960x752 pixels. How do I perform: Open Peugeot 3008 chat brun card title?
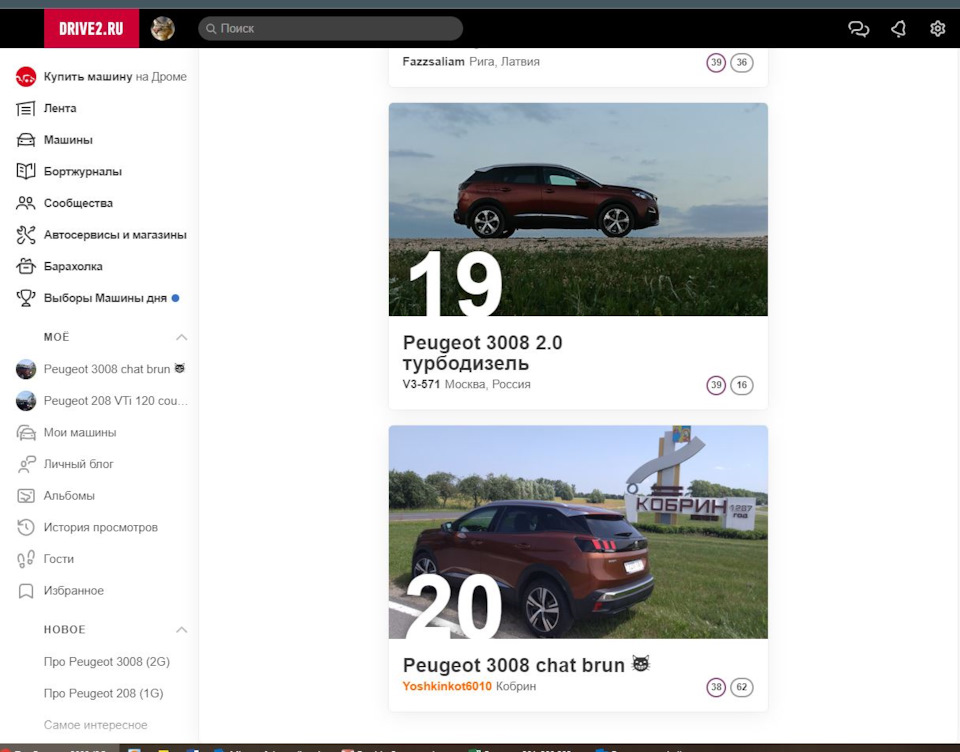526,664
